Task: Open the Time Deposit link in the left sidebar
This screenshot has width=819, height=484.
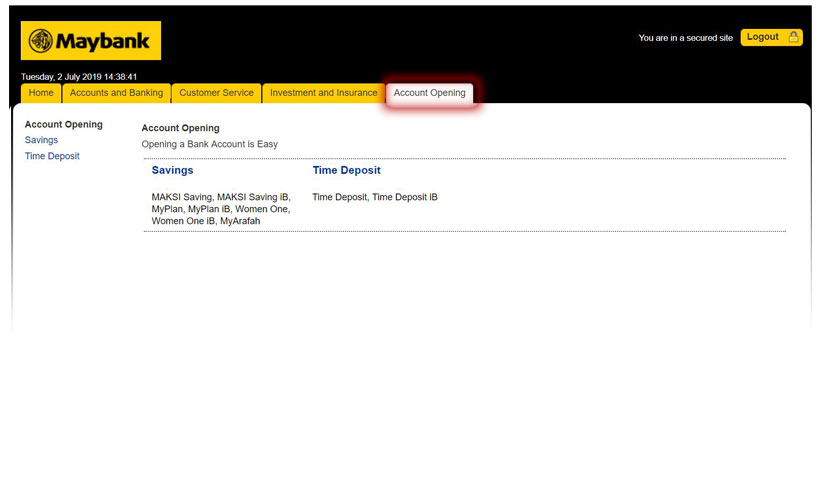Action: [52, 156]
